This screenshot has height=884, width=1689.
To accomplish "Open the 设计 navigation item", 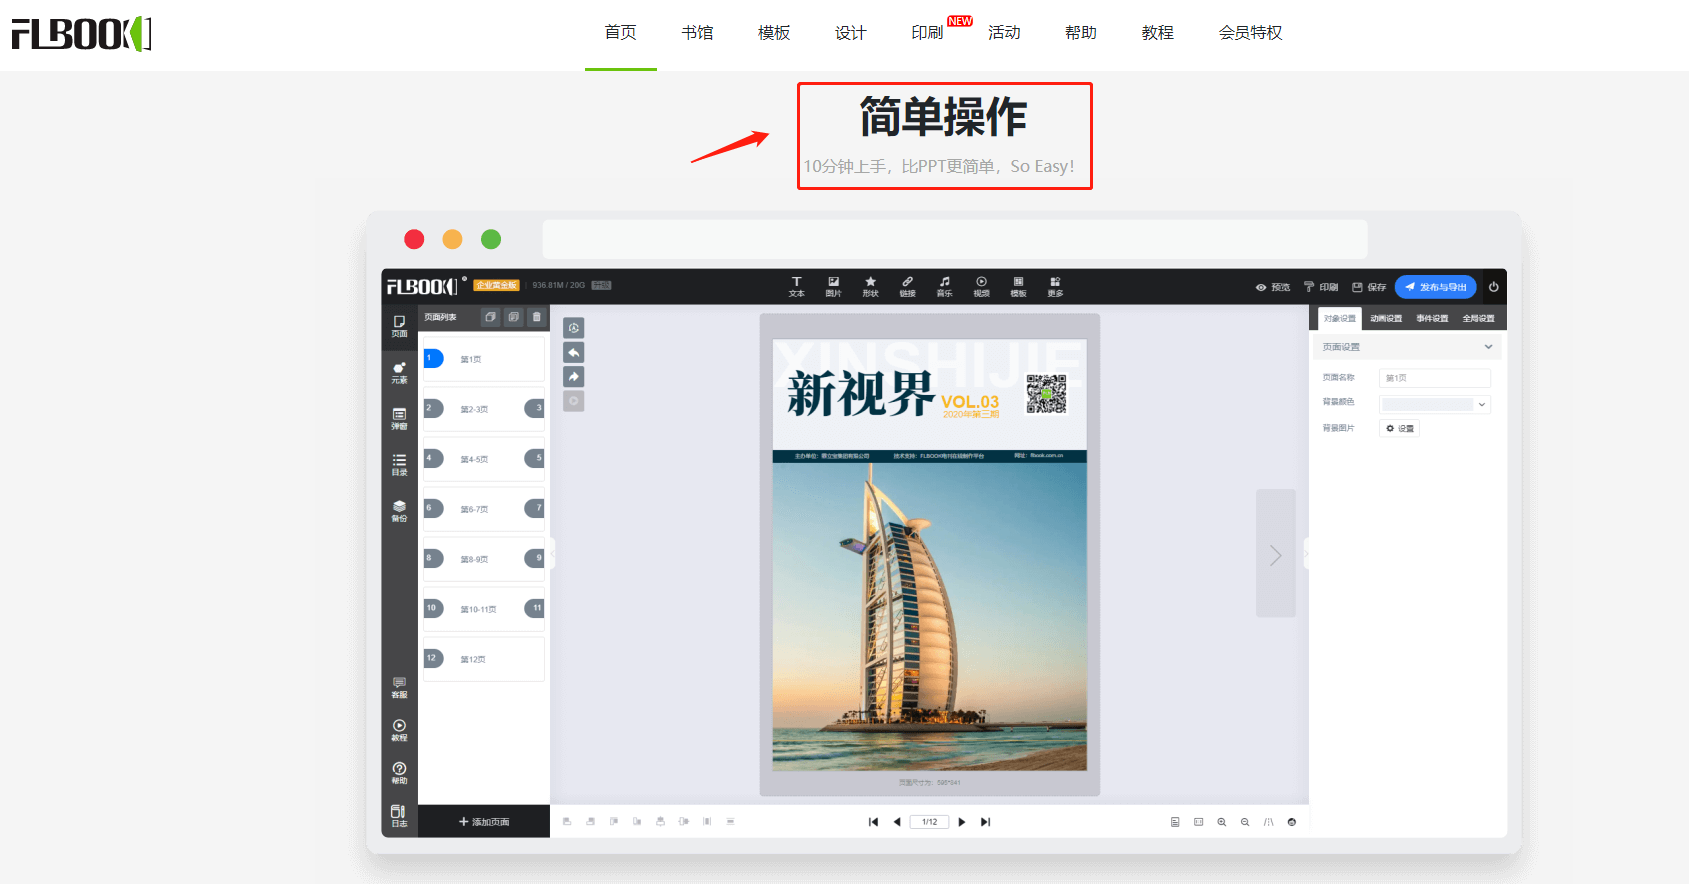I will pyautogui.click(x=850, y=33).
